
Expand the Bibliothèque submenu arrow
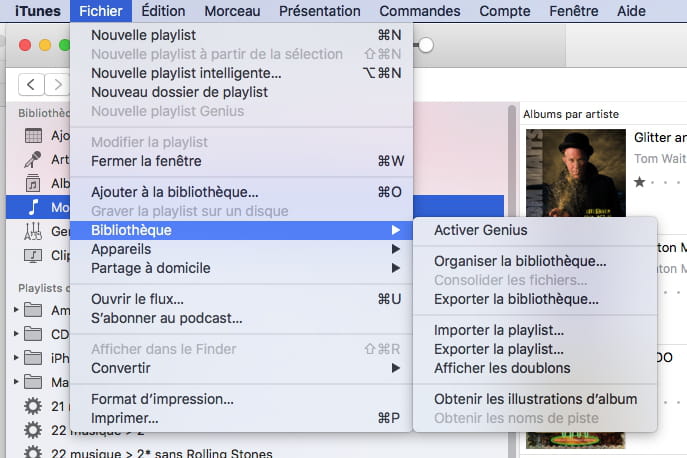coord(396,230)
